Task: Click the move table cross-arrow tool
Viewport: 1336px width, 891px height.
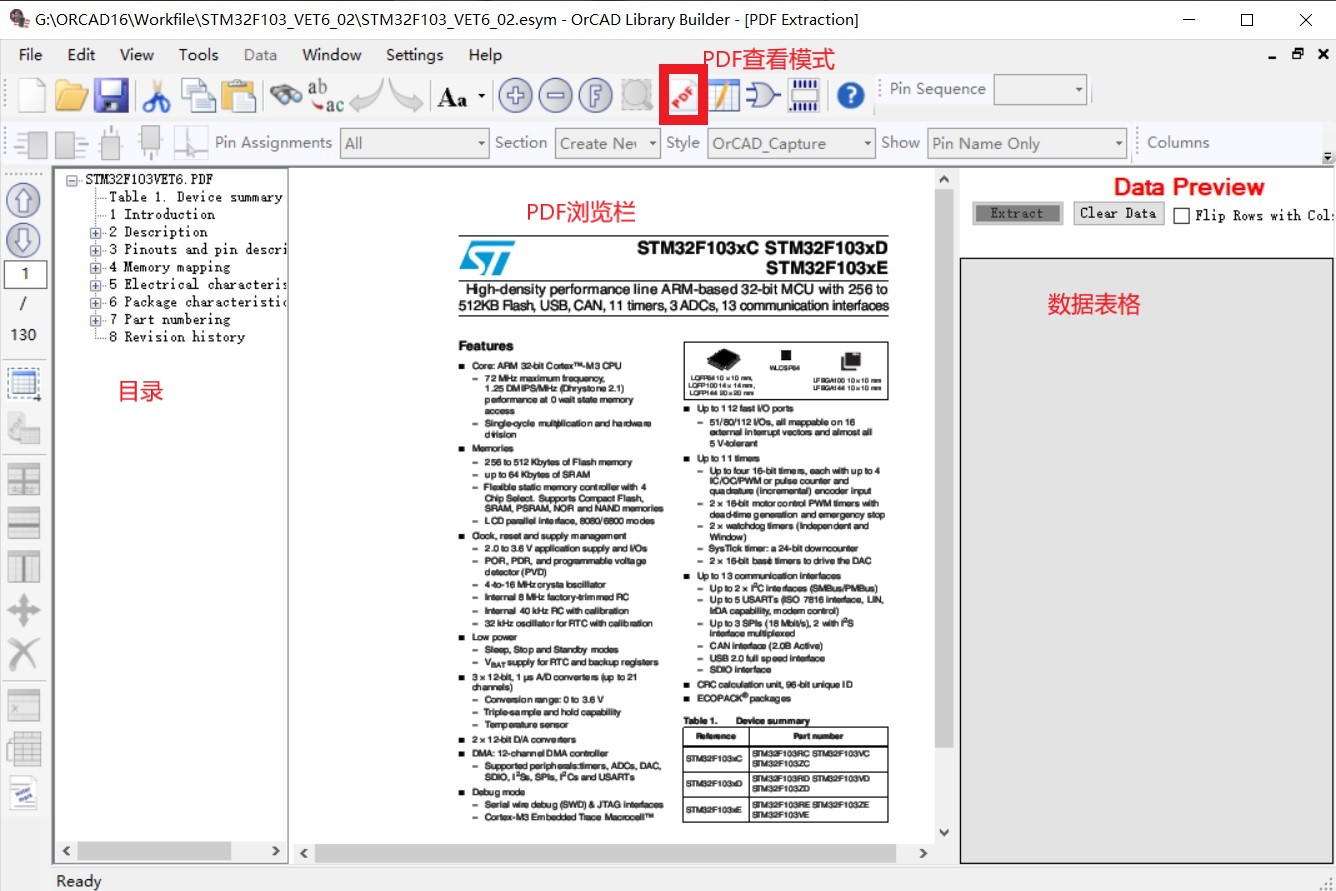Action: (25, 608)
